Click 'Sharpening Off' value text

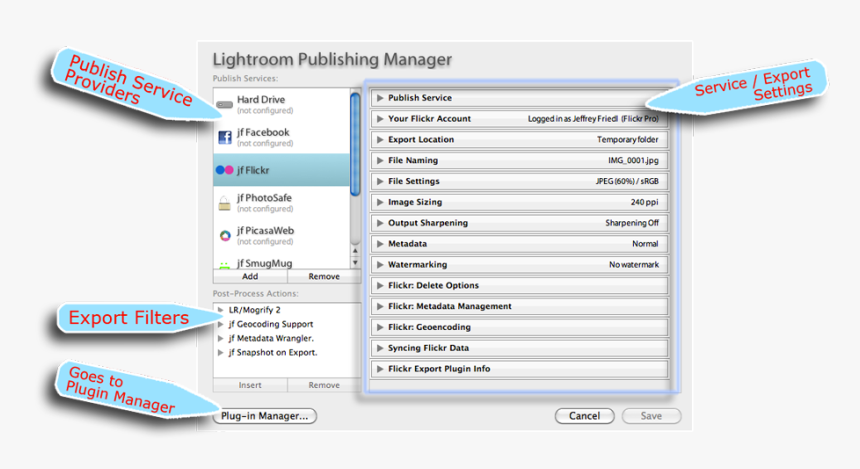(632, 223)
